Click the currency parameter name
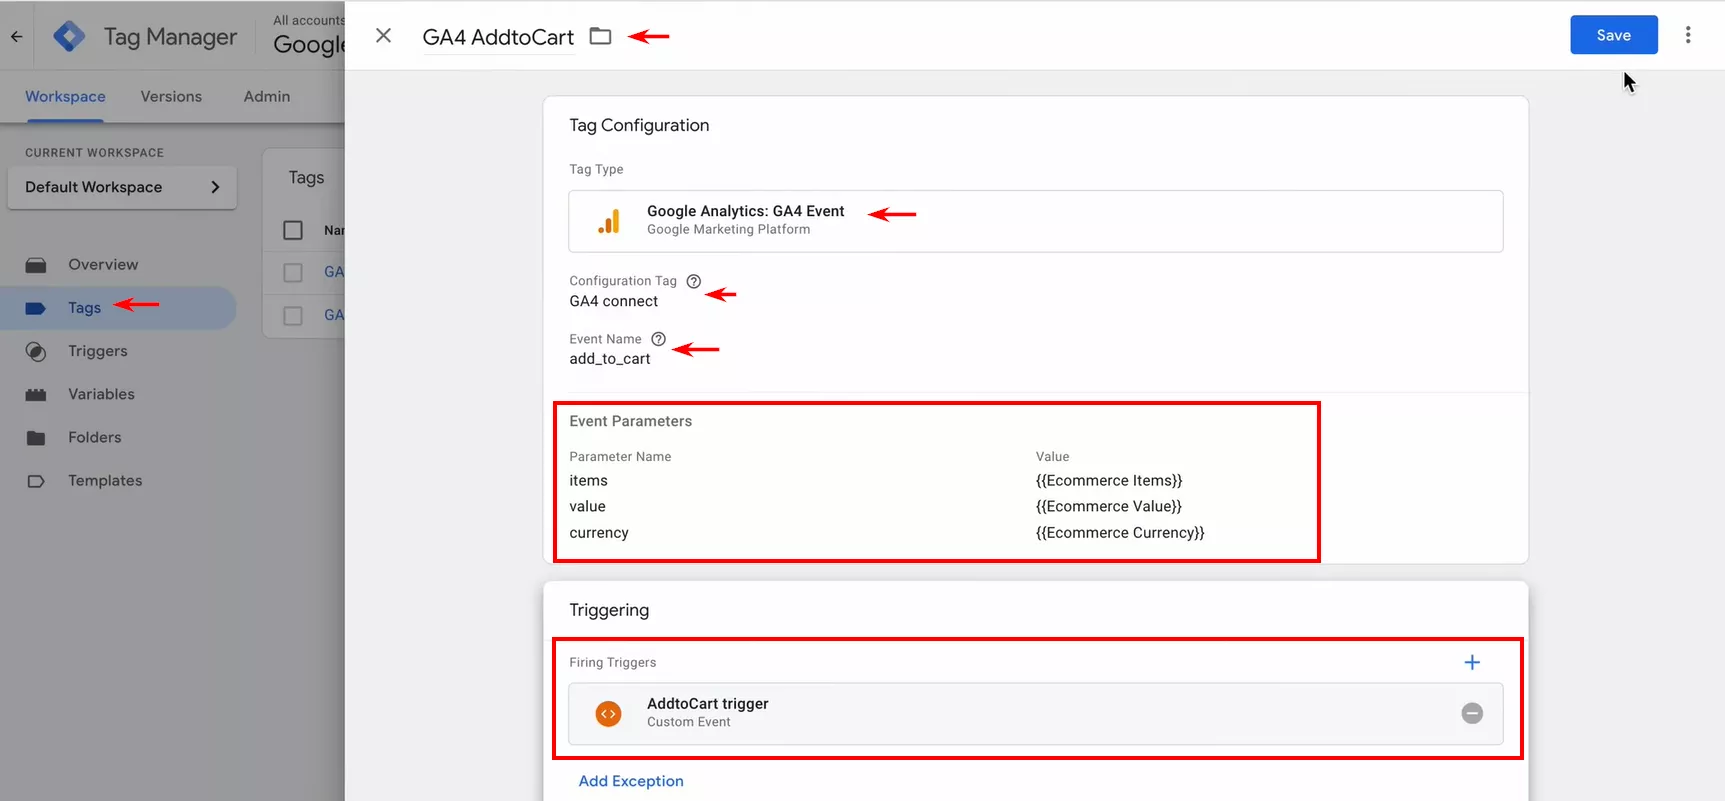The image size is (1725, 801). point(598,533)
